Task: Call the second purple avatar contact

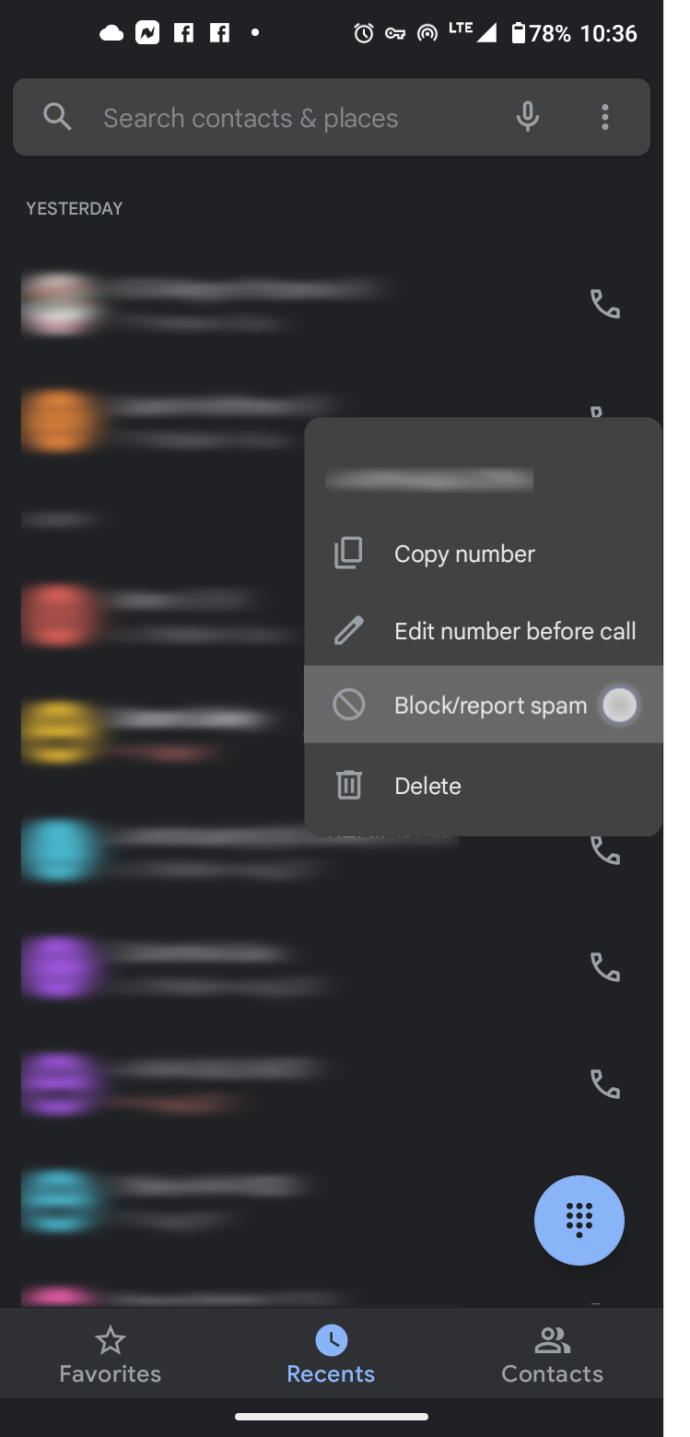Action: (605, 1084)
